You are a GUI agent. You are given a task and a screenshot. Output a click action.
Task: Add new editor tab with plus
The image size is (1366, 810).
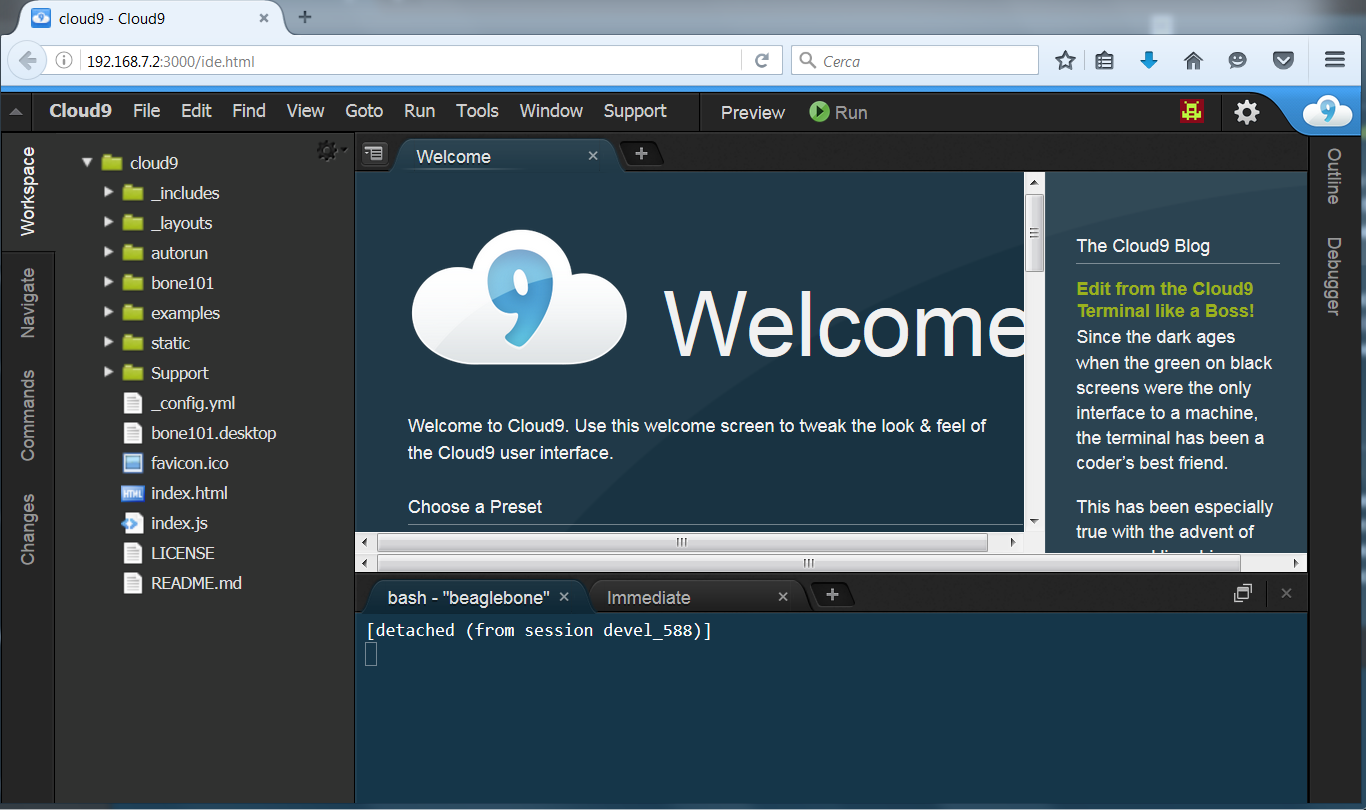pos(642,154)
